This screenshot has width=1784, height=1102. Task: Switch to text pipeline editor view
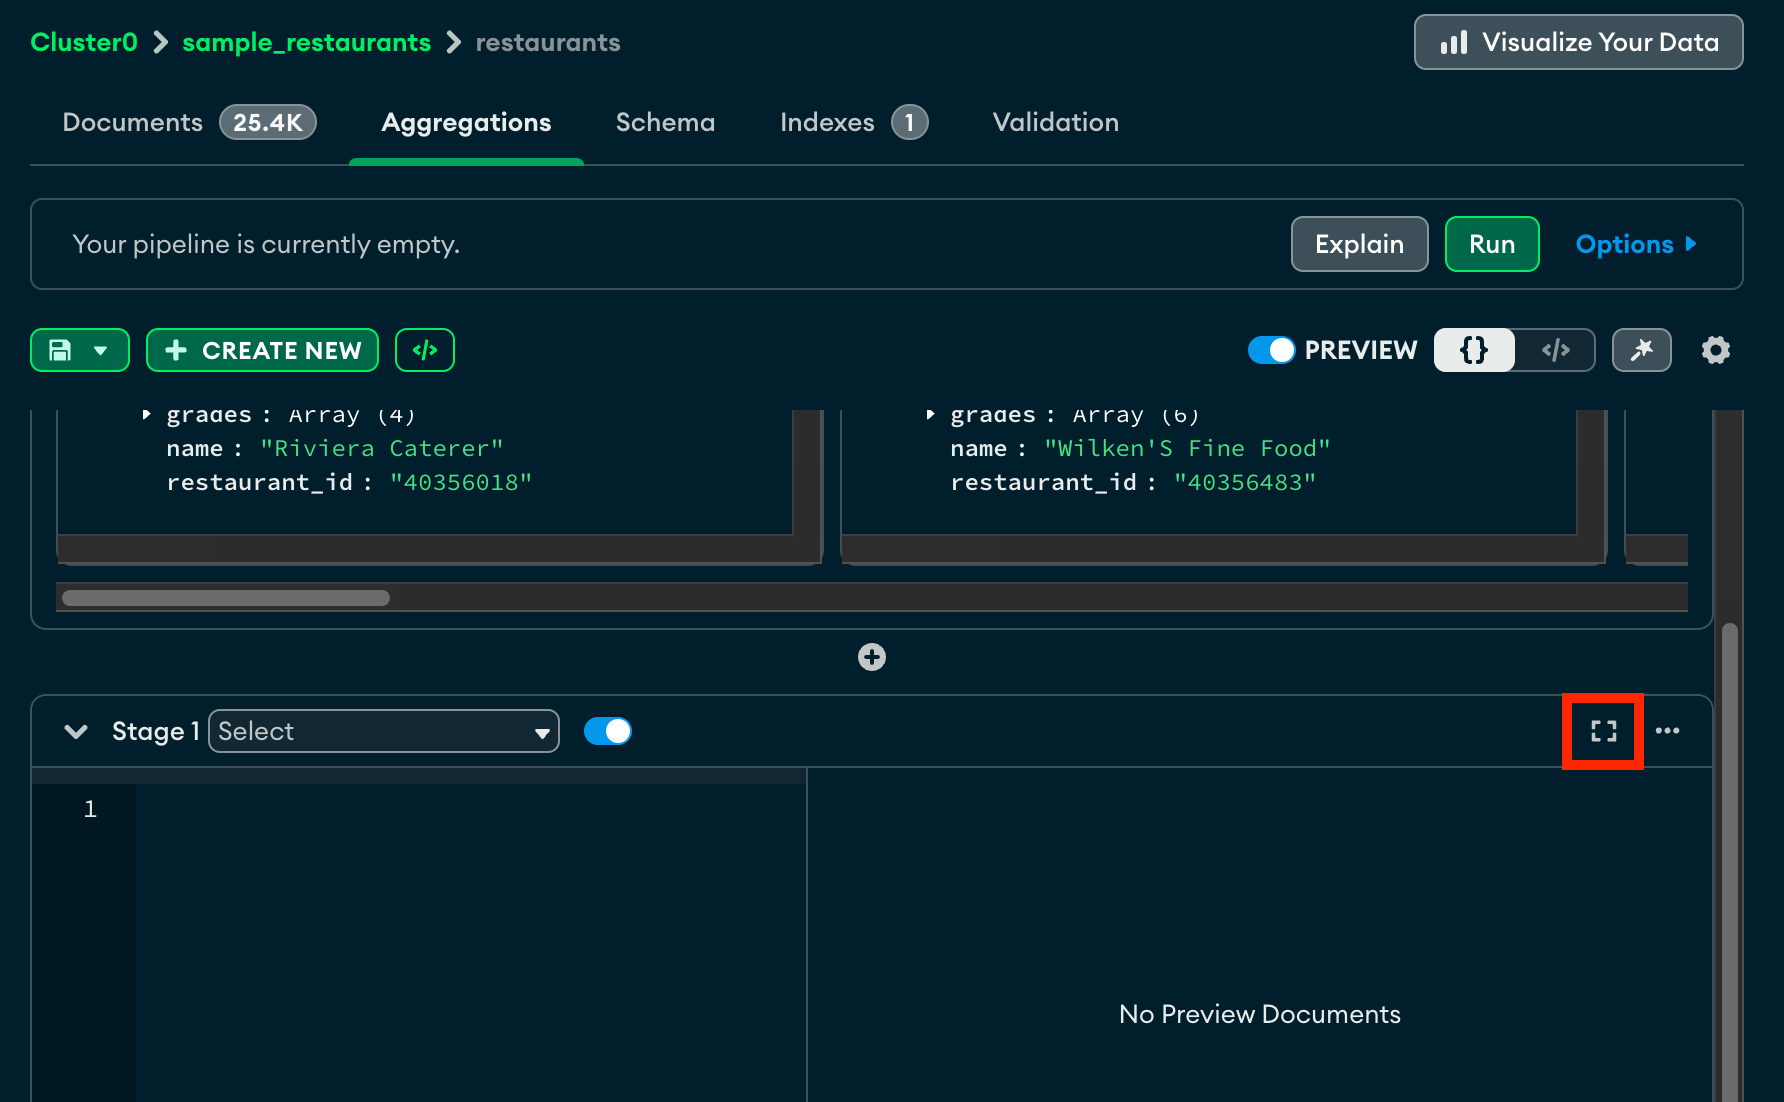[x=1555, y=350]
